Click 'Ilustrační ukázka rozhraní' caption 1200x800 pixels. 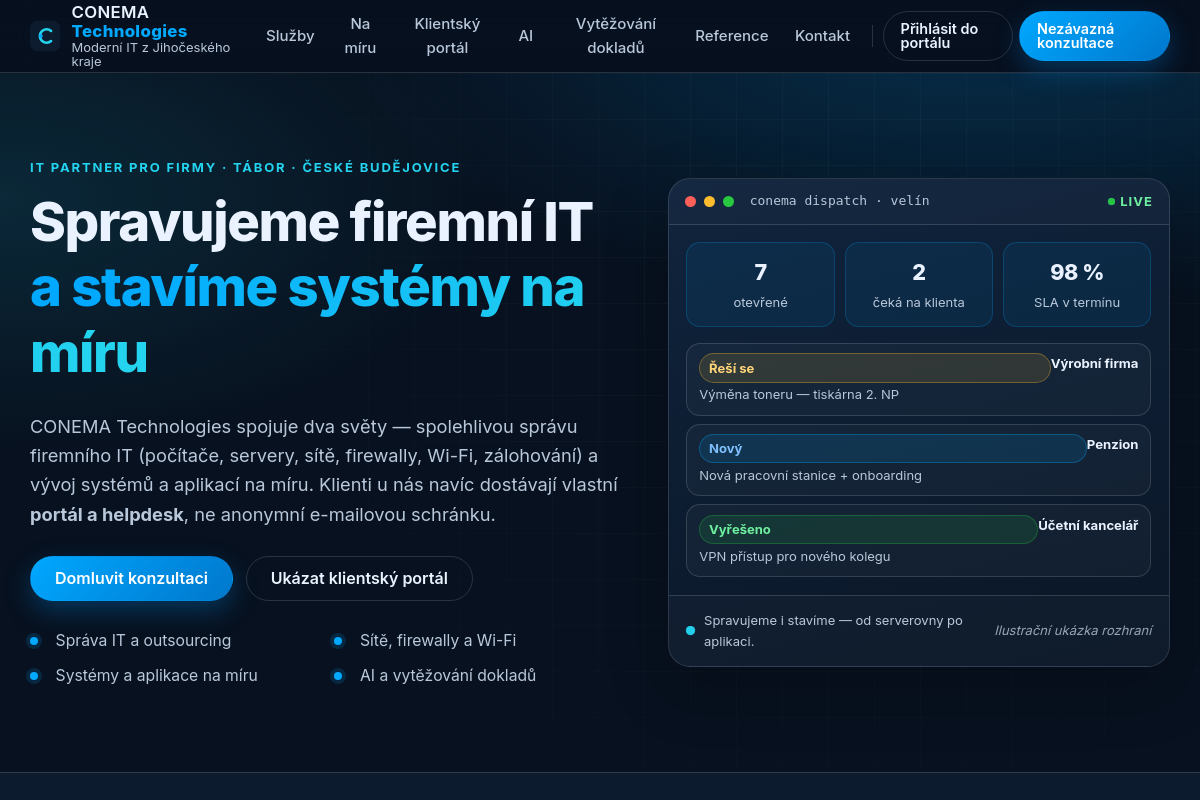click(x=1073, y=630)
